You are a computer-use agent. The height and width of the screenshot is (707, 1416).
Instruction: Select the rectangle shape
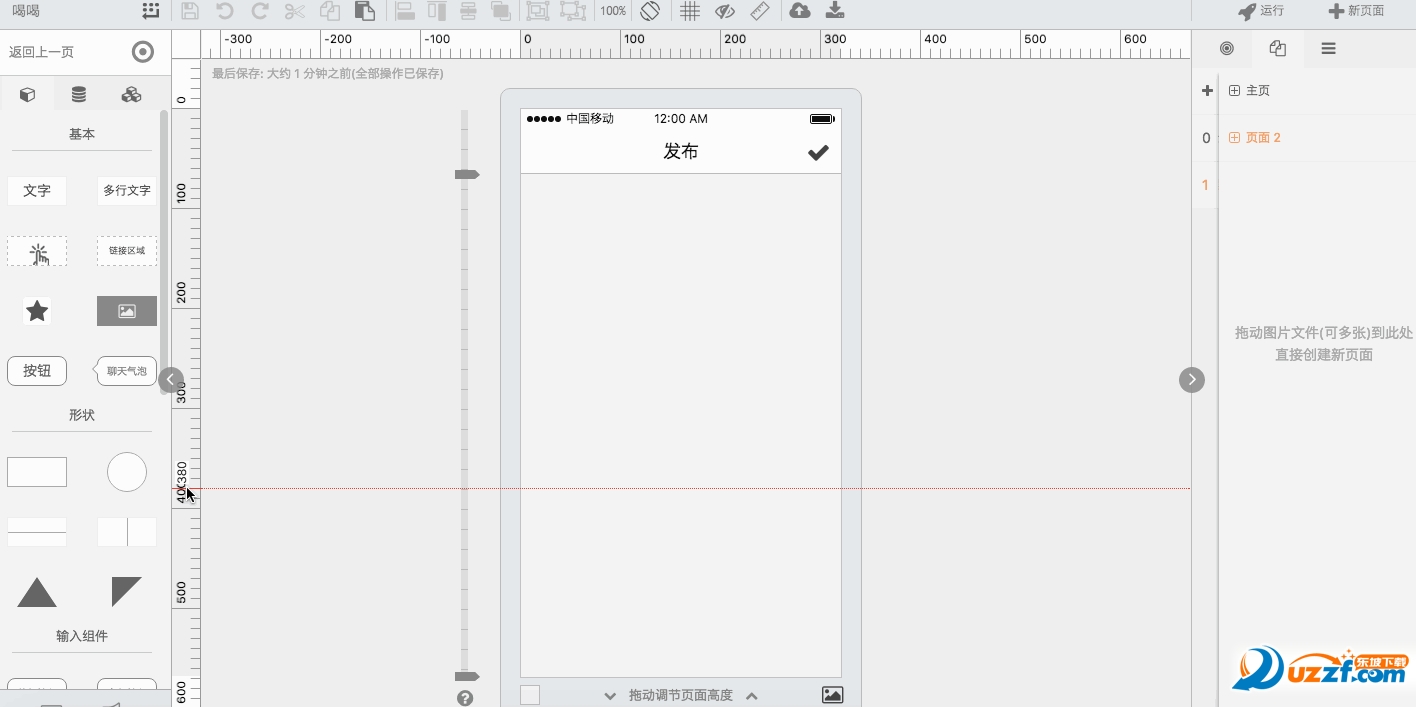pos(37,472)
